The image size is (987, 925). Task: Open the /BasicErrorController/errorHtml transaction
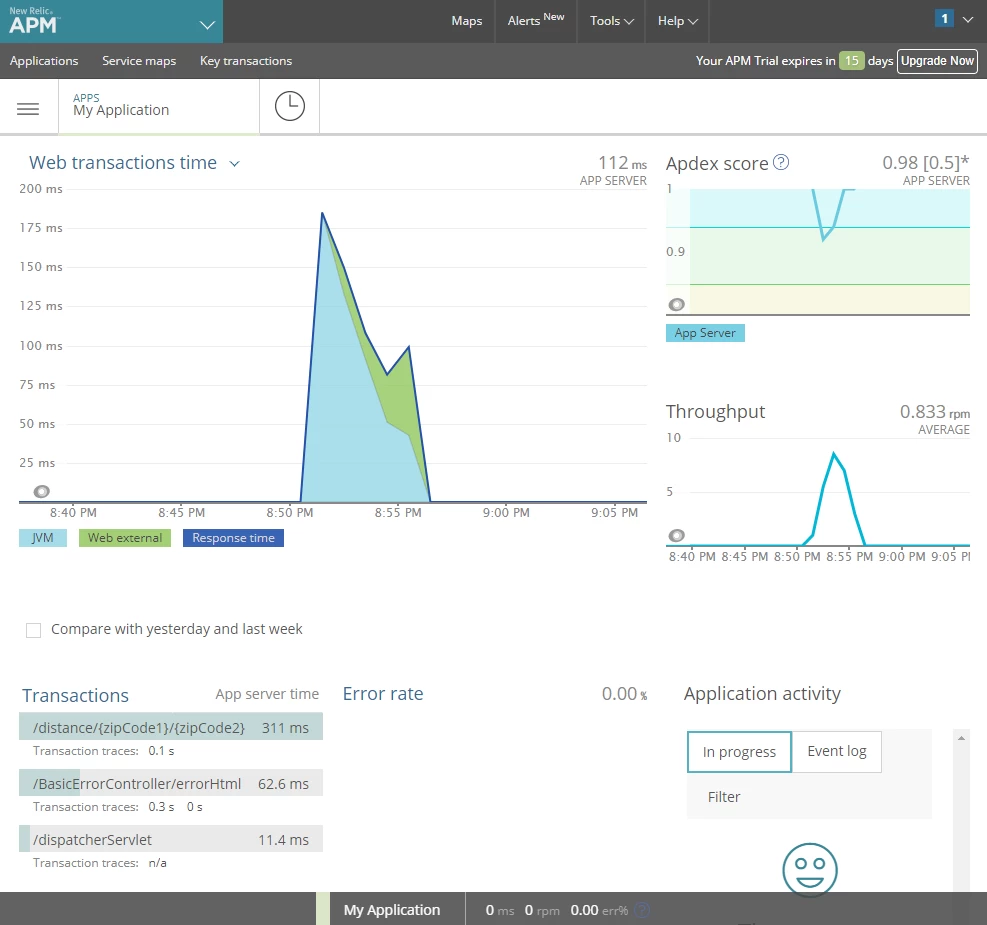point(171,783)
